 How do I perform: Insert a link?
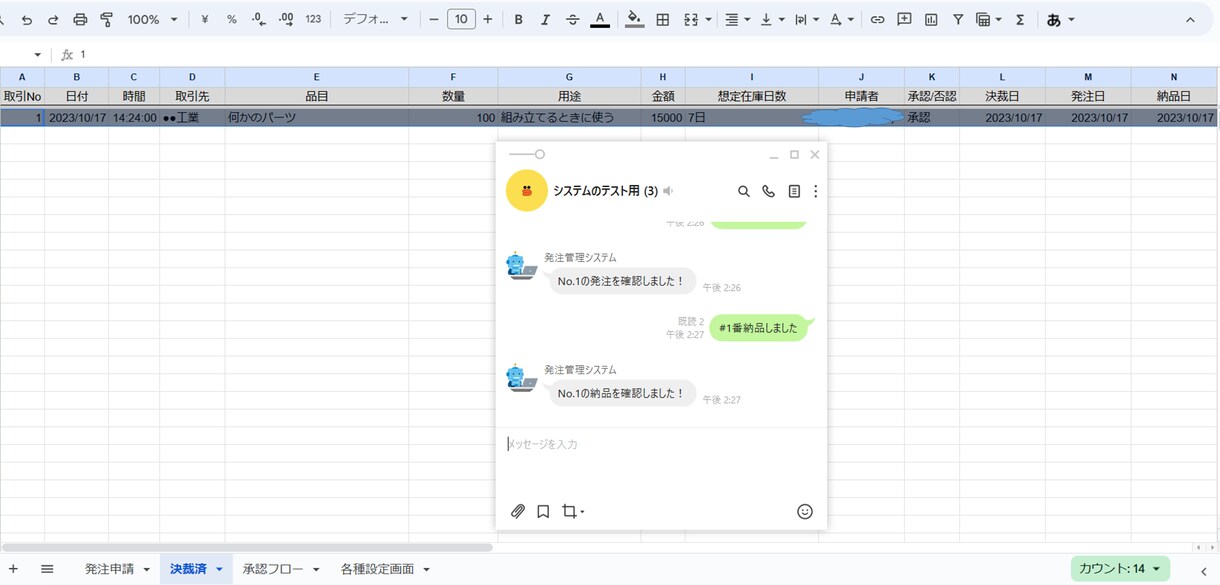coord(877,19)
